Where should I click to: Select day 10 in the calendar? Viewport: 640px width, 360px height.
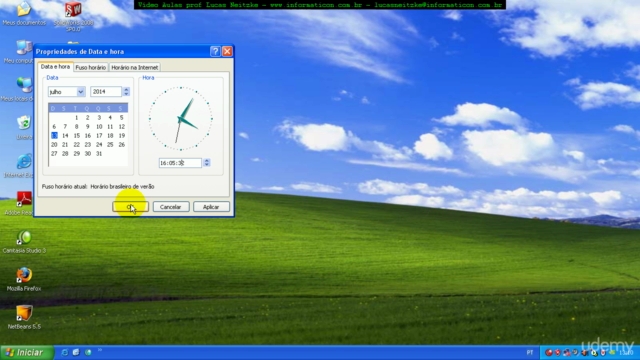(x=99, y=127)
